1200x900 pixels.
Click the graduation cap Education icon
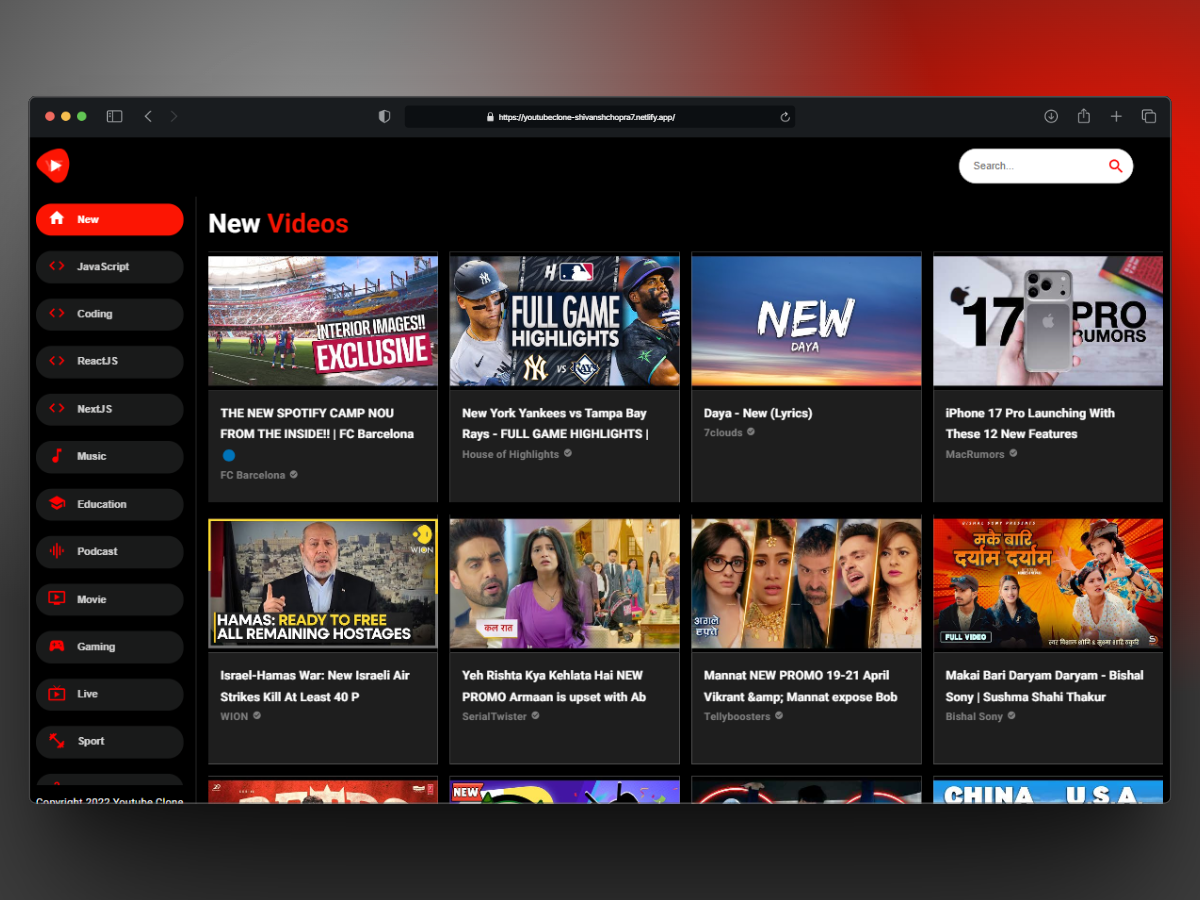coord(57,504)
